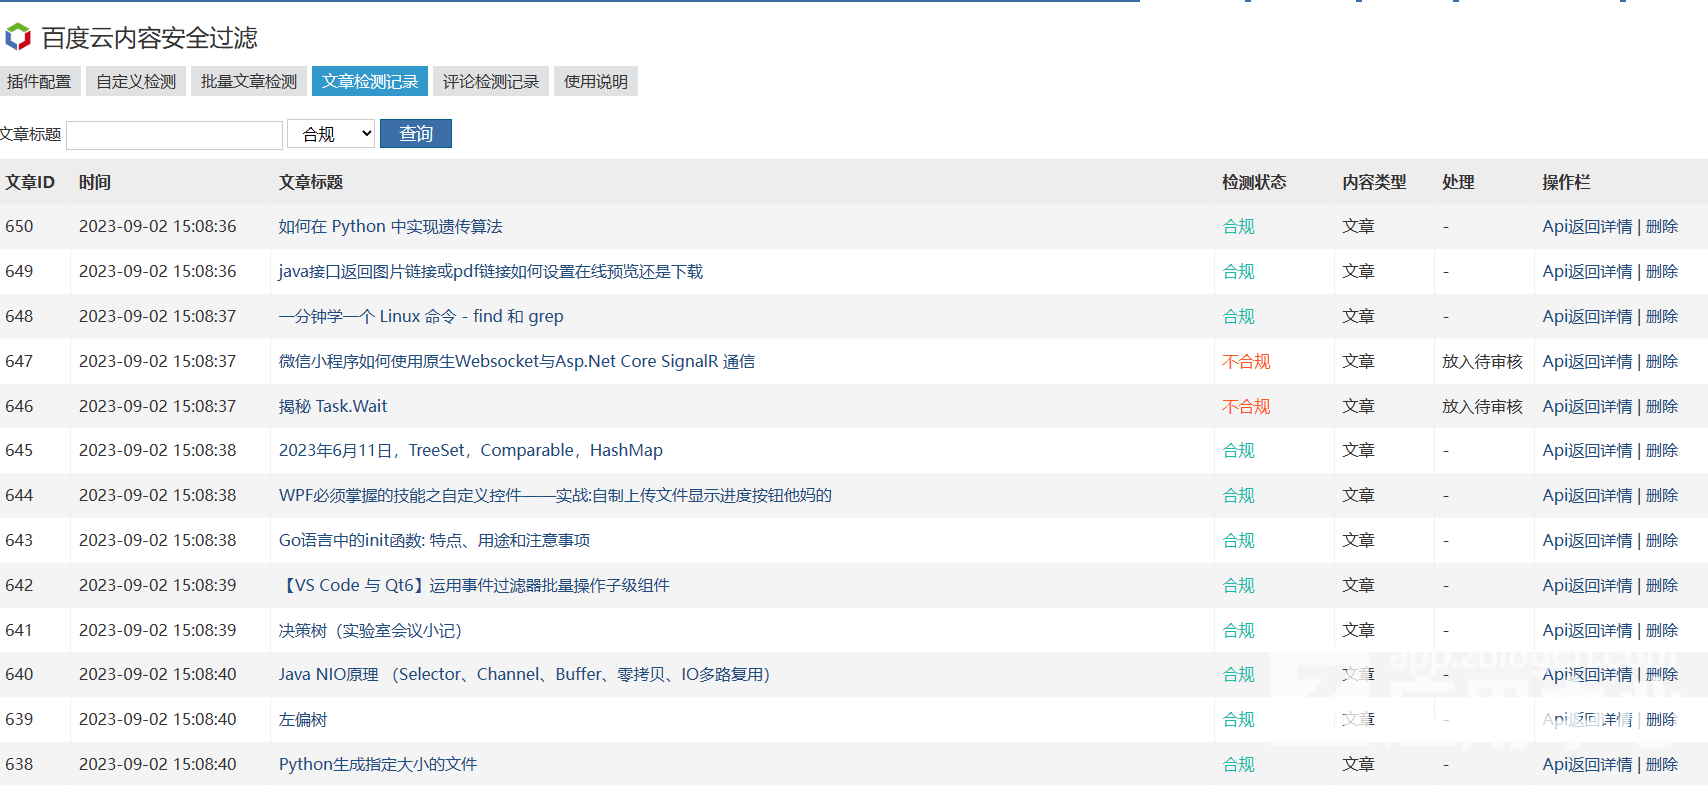Open the Go语言中的init函数 article link
This screenshot has width=1708, height=785.
click(434, 541)
